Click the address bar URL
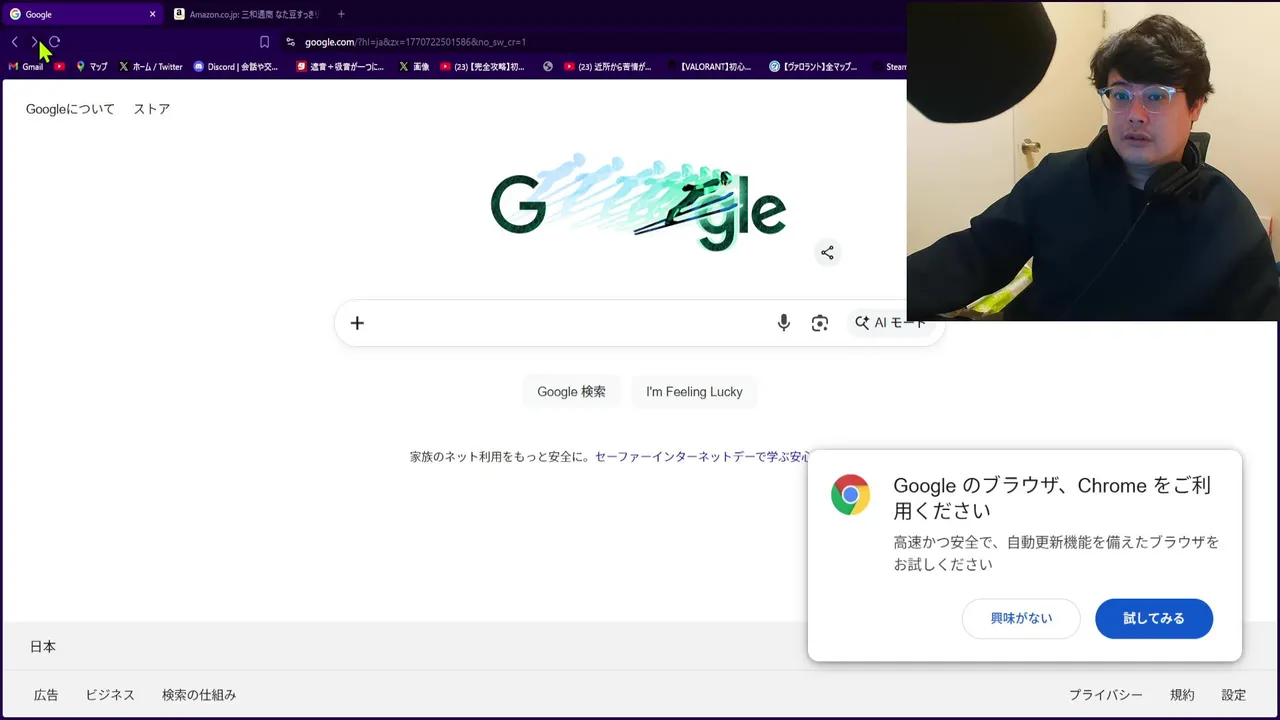The image size is (1280, 720). pos(415,42)
